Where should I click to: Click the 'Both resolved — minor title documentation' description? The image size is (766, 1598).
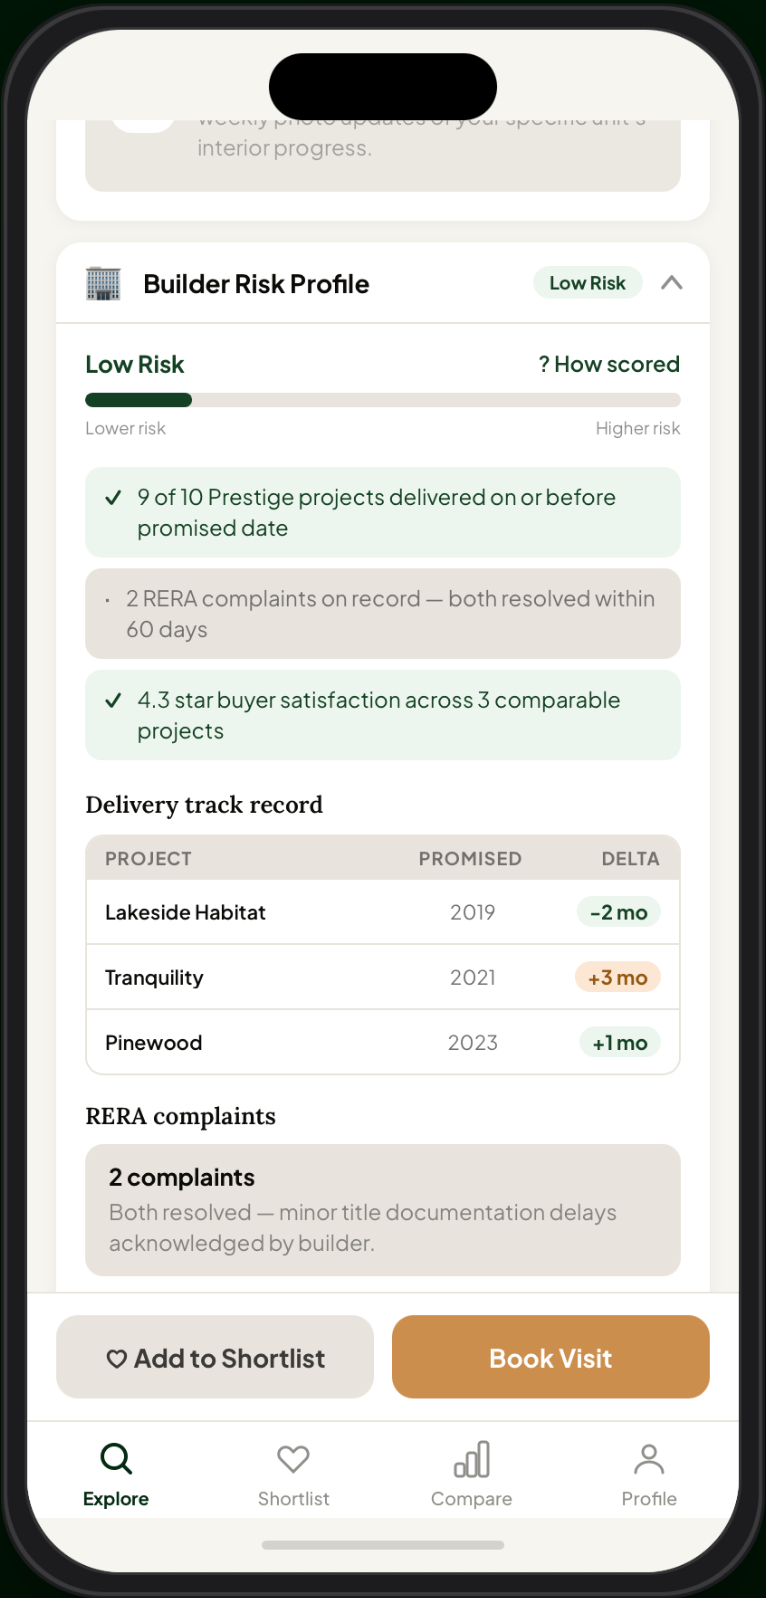tap(363, 1228)
